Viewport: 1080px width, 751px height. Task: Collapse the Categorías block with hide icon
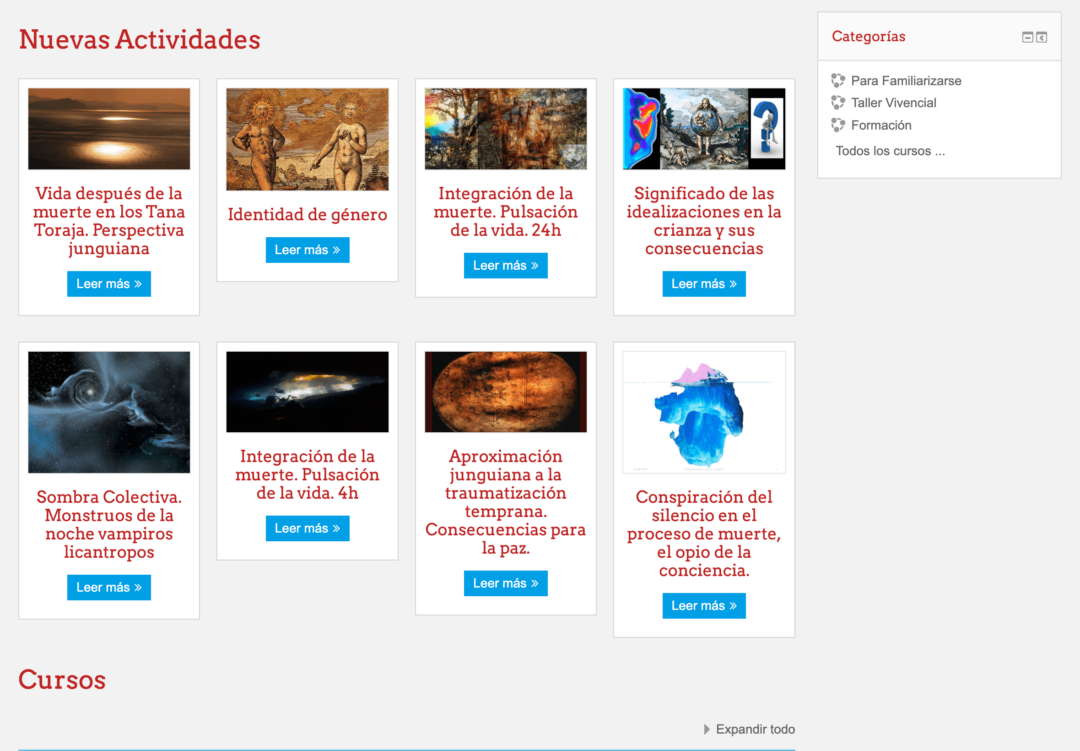click(1027, 37)
